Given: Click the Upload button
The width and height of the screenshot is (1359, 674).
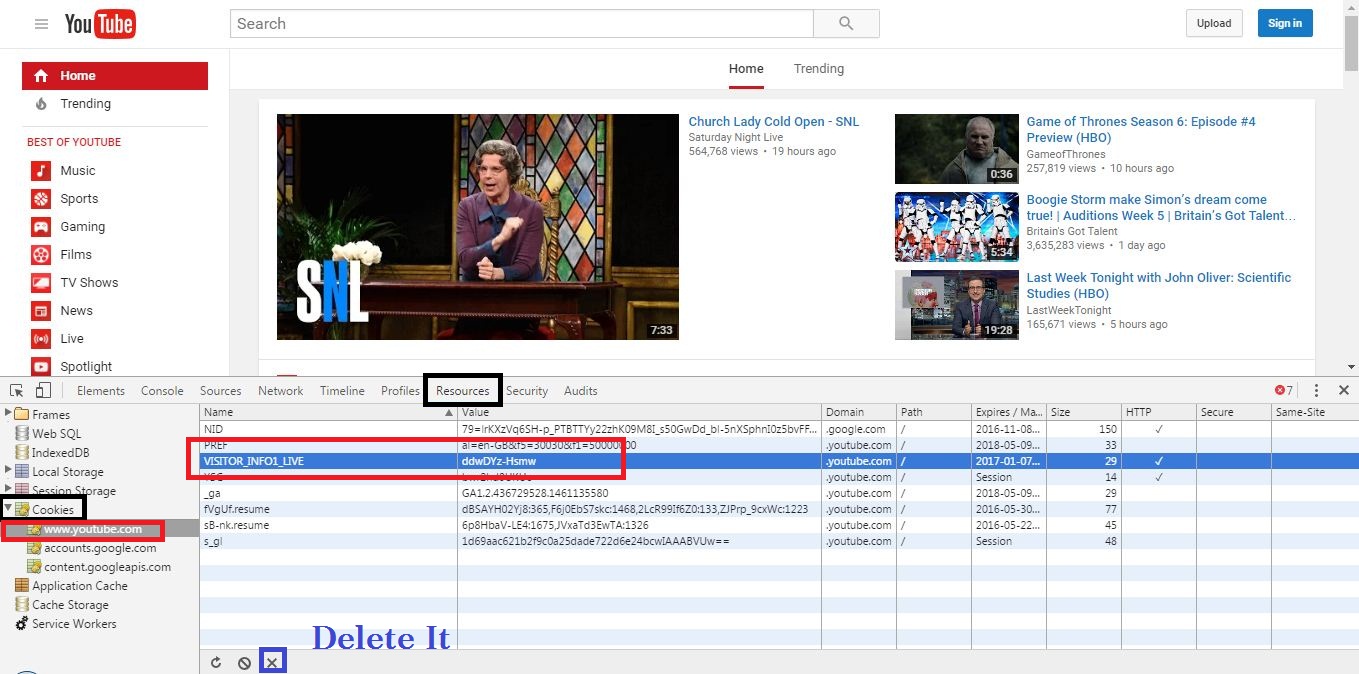Looking at the screenshot, I should [x=1214, y=23].
